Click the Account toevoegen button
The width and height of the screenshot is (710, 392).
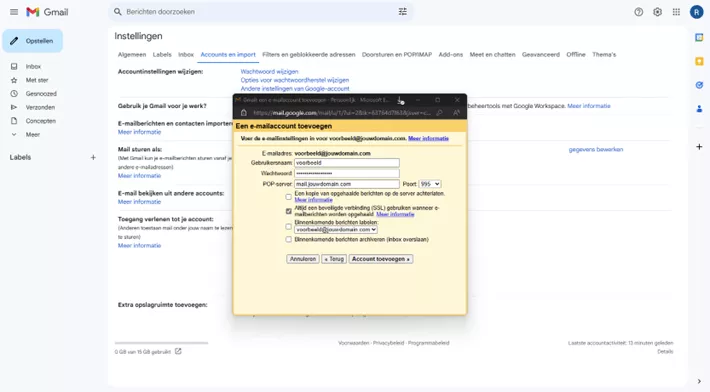coord(381,259)
